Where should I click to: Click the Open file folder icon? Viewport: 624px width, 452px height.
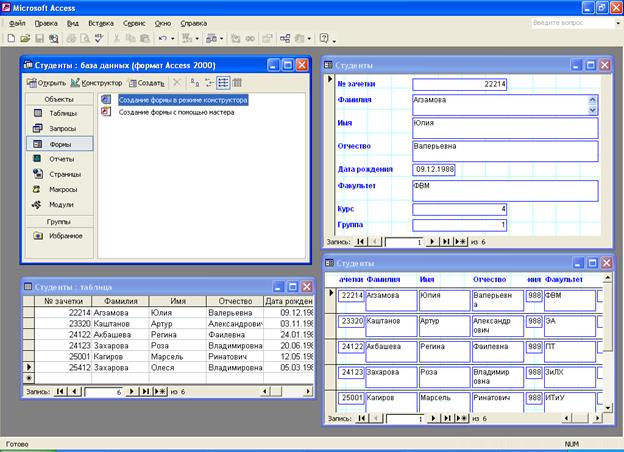(x=24, y=38)
